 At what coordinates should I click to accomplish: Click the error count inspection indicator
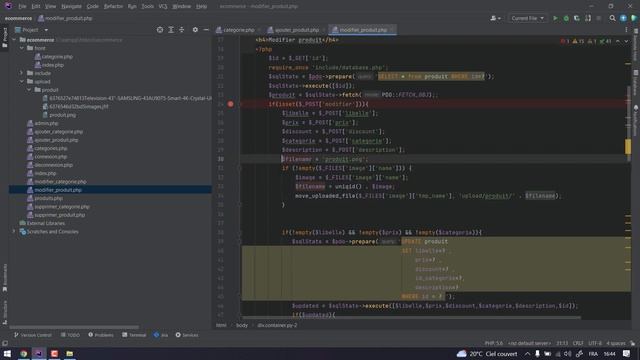click(x=565, y=41)
